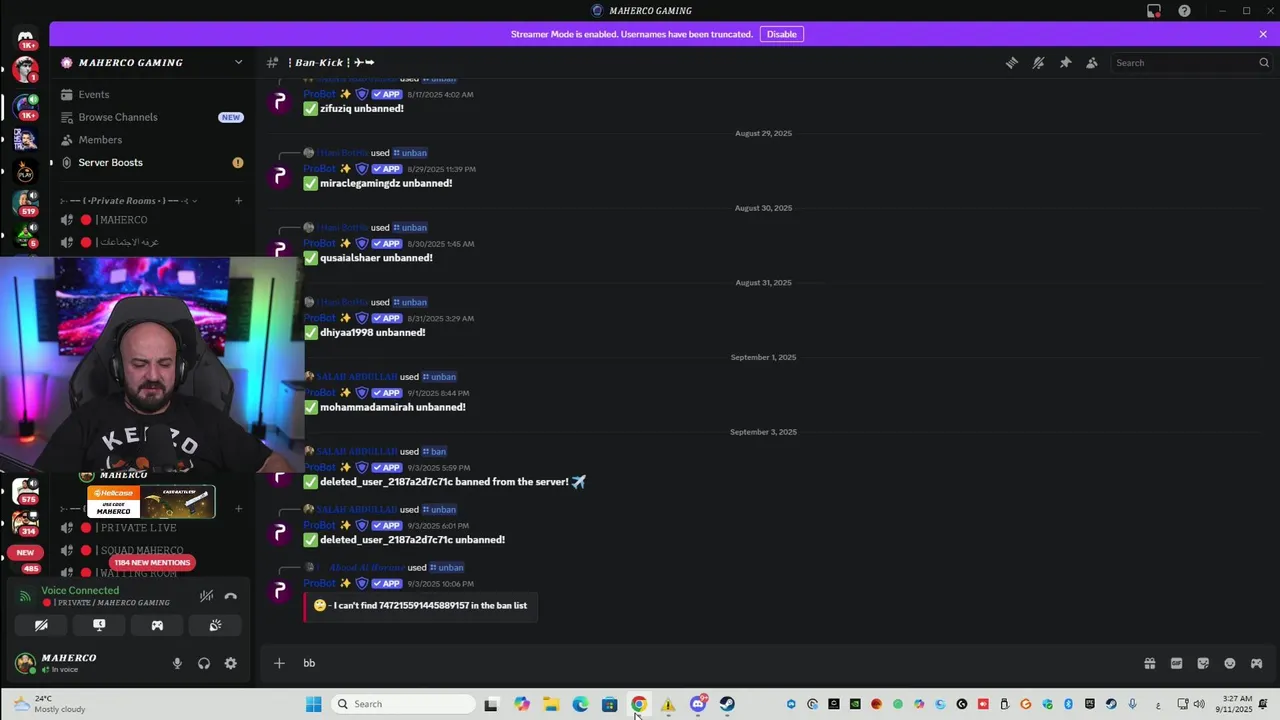Open Discord Help icon in title bar
Viewport: 1280px width, 720px height.
(1184, 11)
